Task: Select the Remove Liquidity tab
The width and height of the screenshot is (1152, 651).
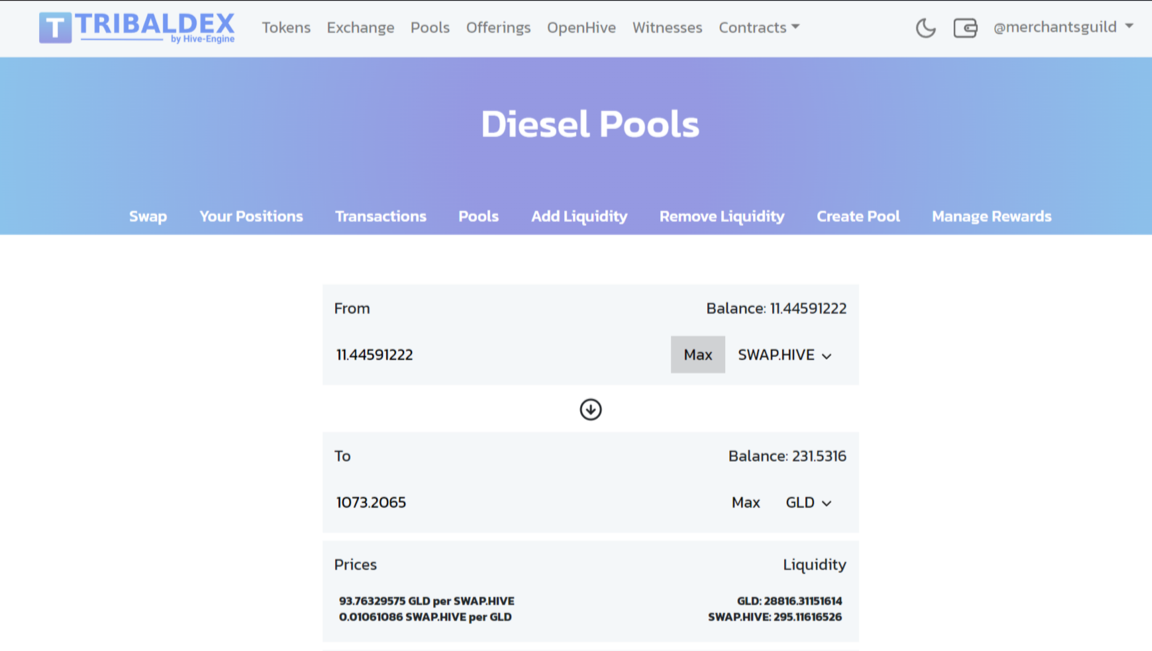Action: [x=721, y=216]
